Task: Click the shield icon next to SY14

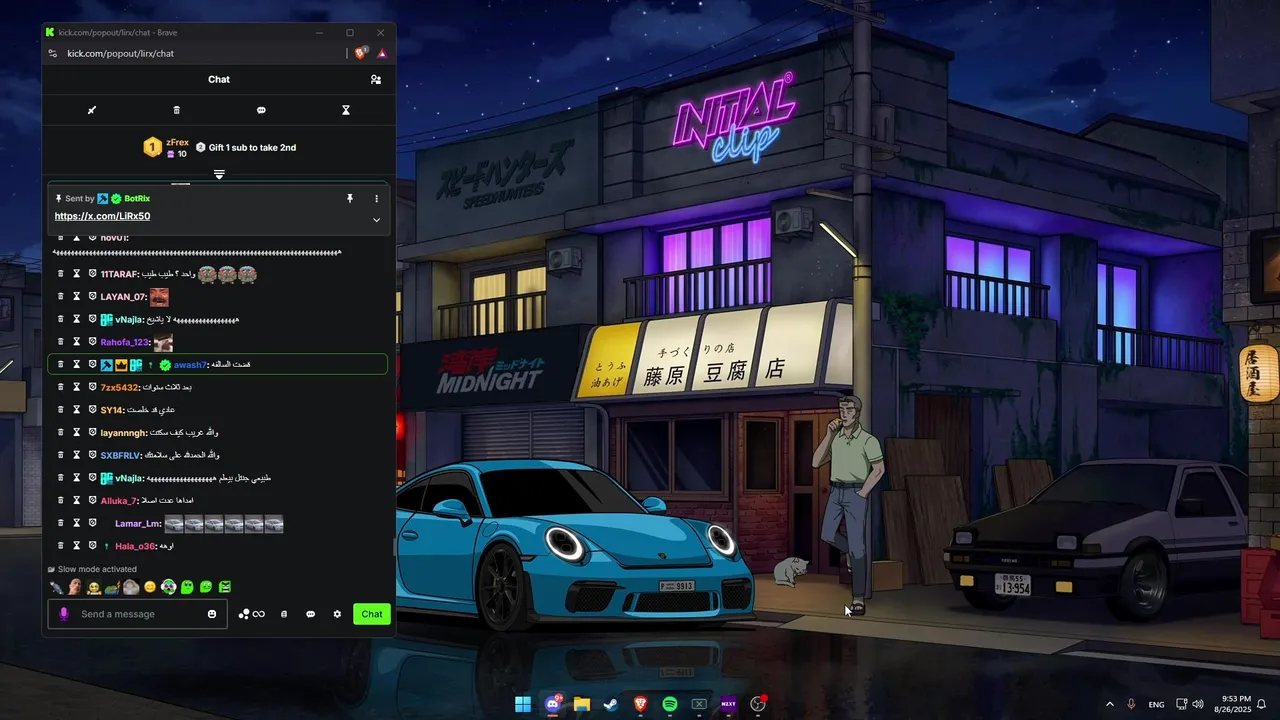Action: [93, 410]
